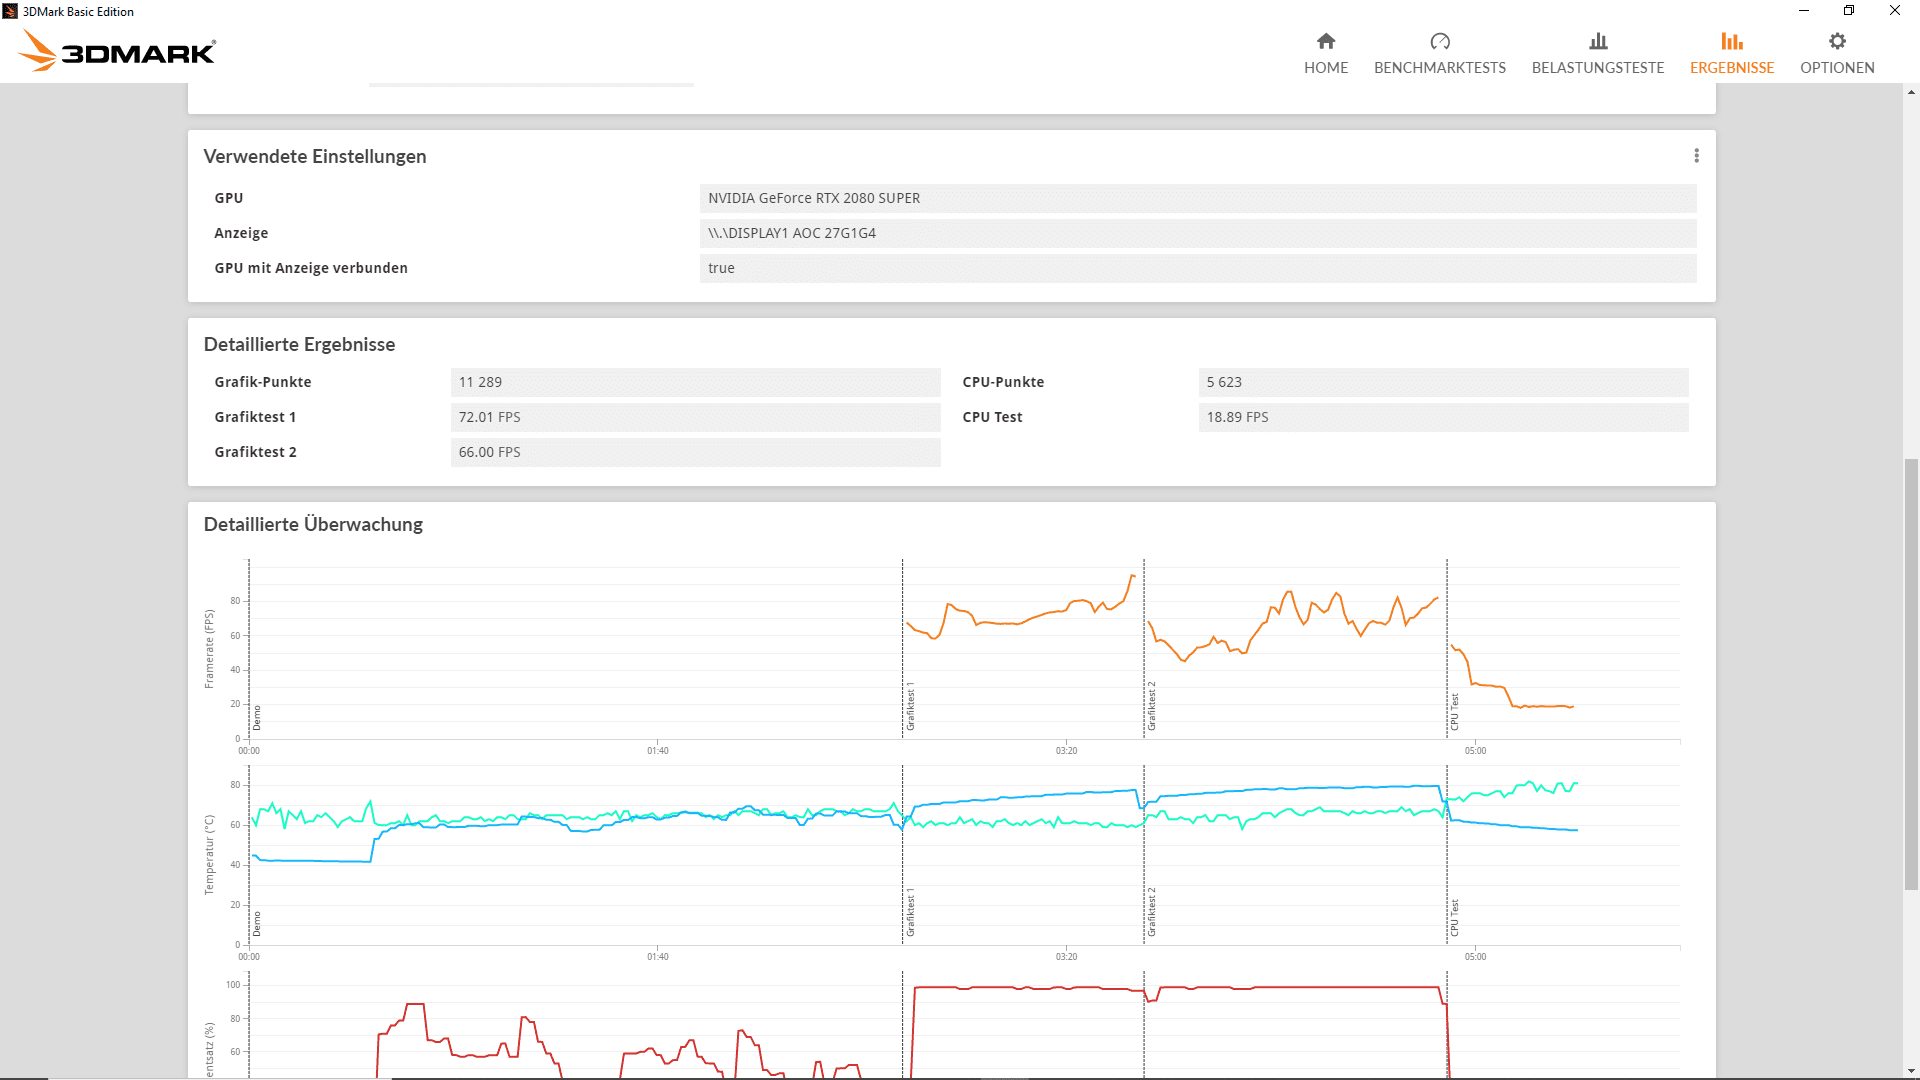Open the OPTIONEN tab
Image resolution: width=1920 pixels, height=1080 pixels.
1837,54
